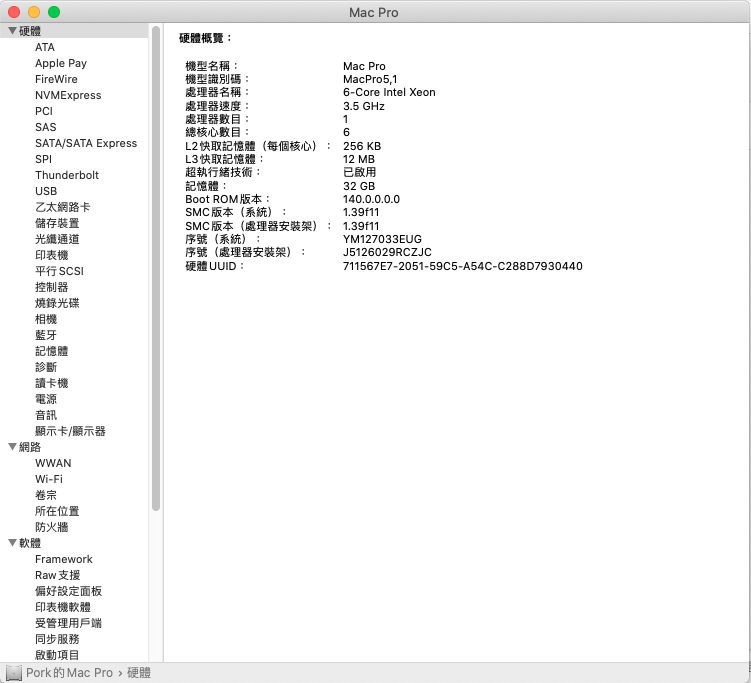Open FireWire hardware info

(56, 79)
